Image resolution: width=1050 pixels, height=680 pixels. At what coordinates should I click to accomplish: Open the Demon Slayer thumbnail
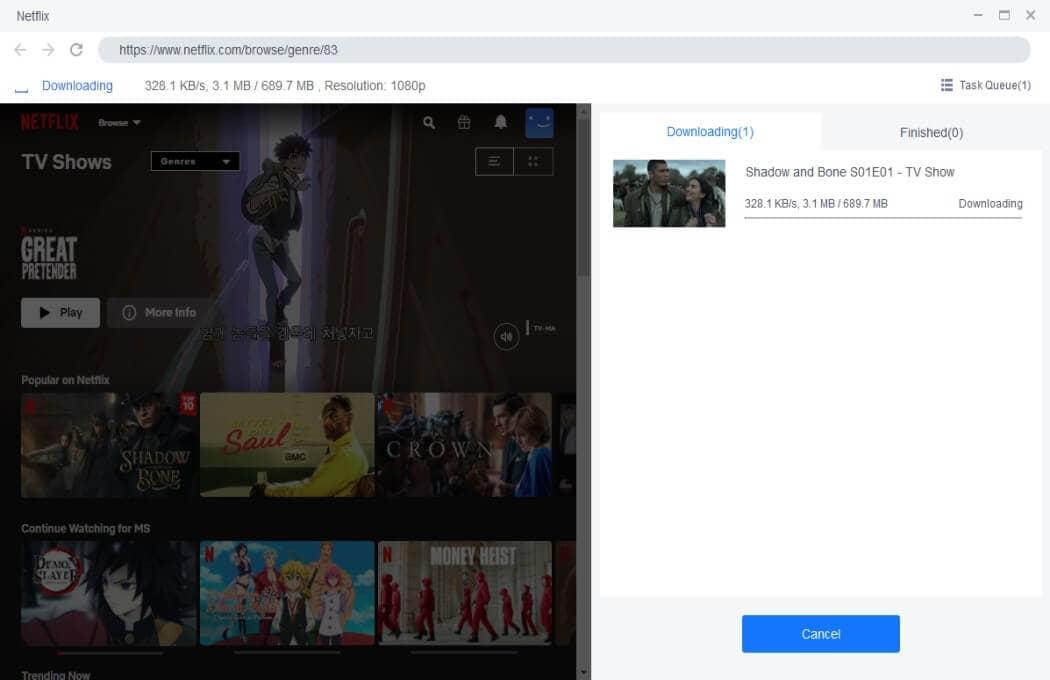pyautogui.click(x=109, y=594)
